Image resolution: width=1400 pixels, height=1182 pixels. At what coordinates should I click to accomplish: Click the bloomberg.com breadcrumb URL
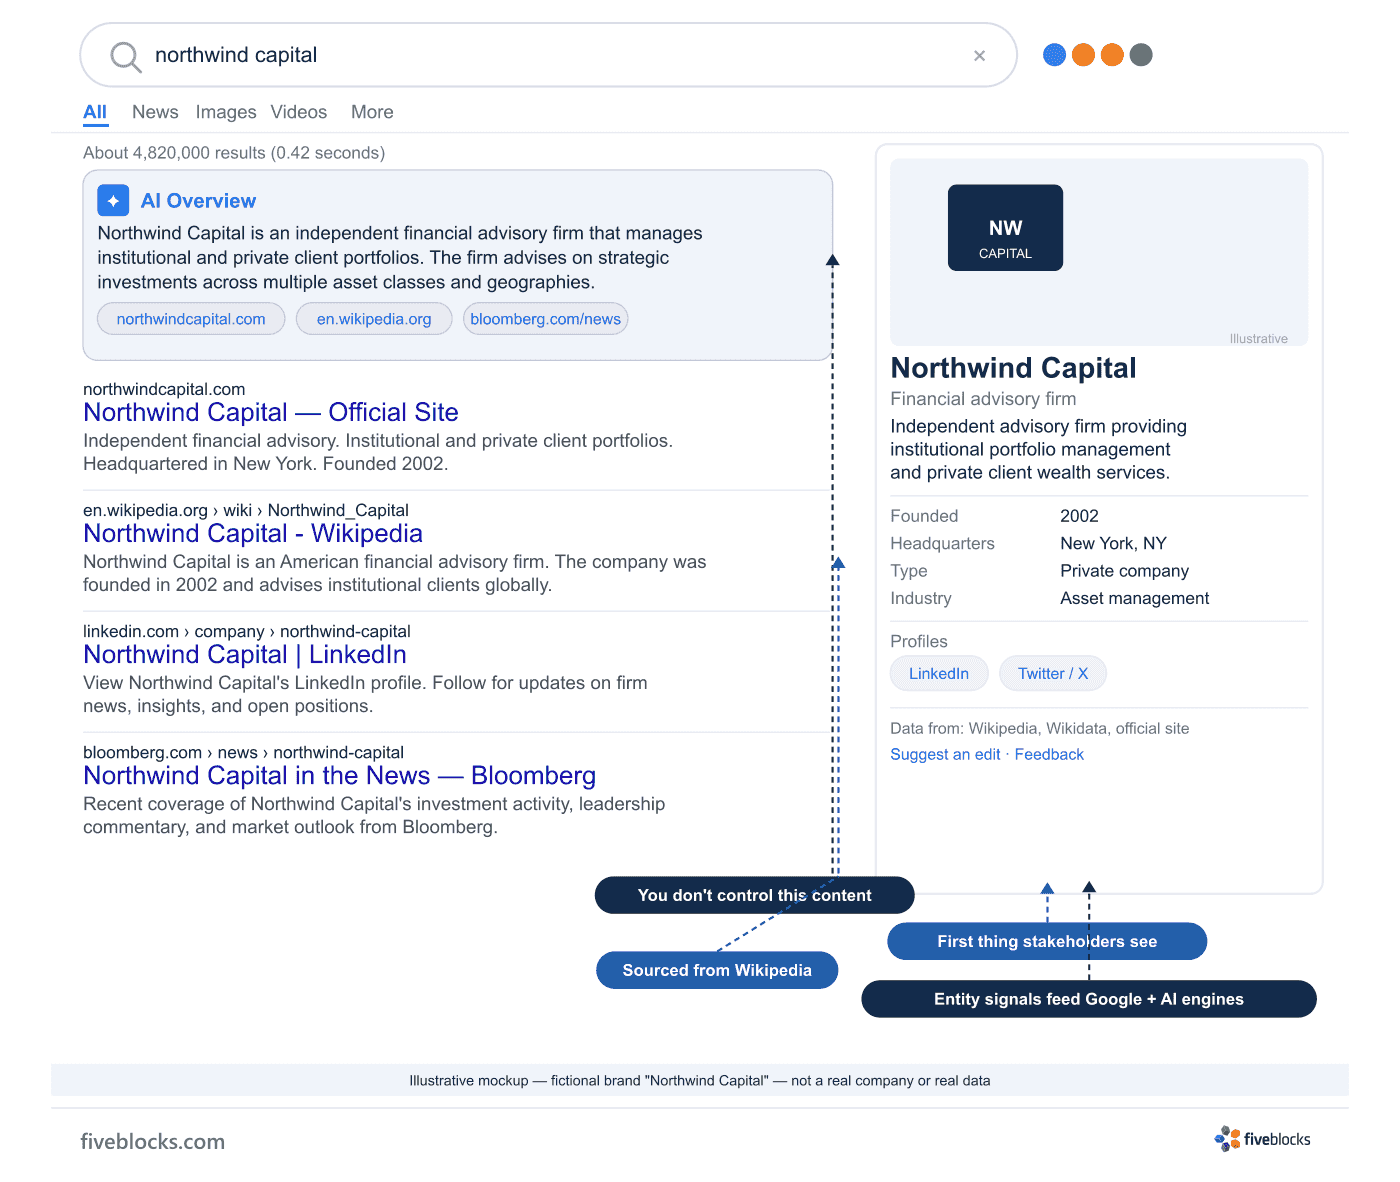pyautogui.click(x=243, y=752)
